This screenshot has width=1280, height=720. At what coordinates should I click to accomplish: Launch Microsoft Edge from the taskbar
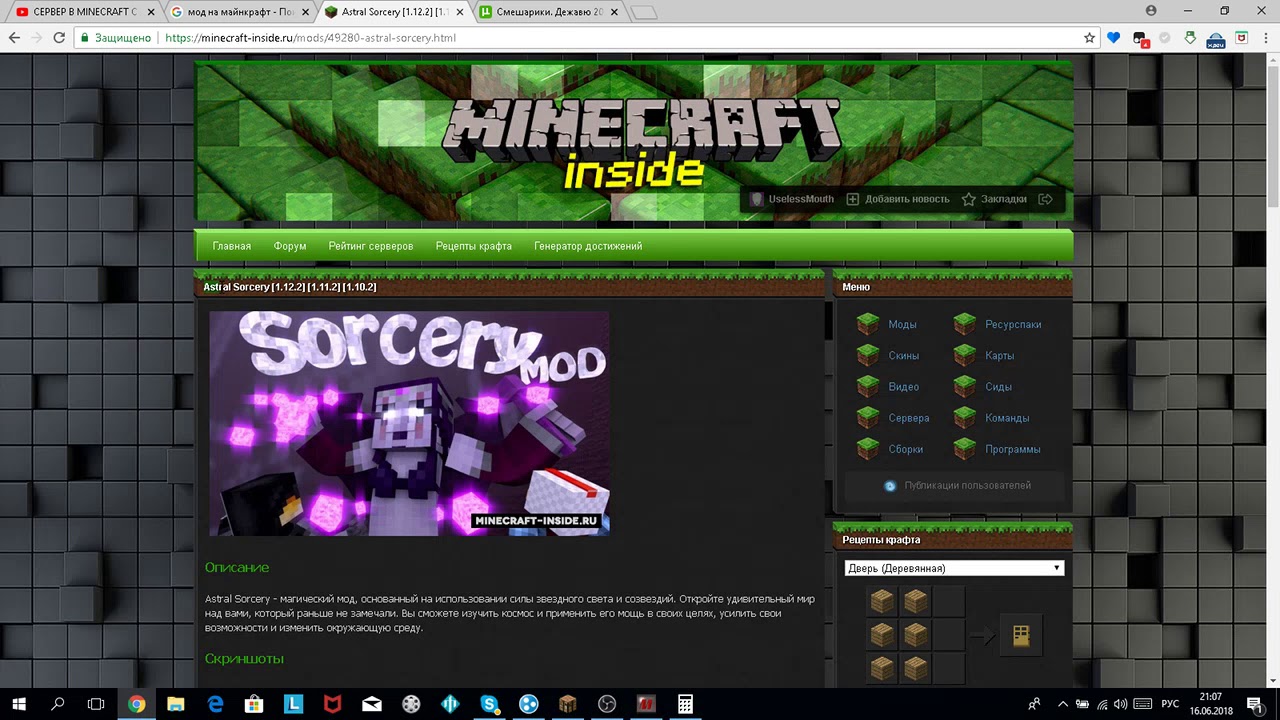pyautogui.click(x=215, y=704)
